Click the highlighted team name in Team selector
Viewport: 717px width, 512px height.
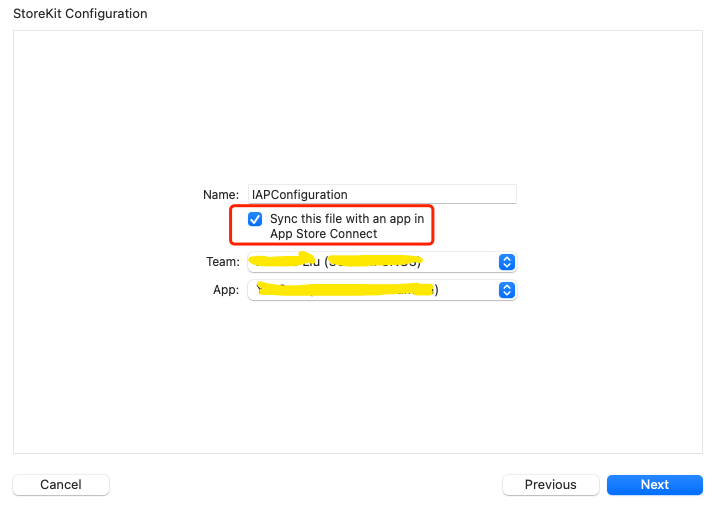335,262
